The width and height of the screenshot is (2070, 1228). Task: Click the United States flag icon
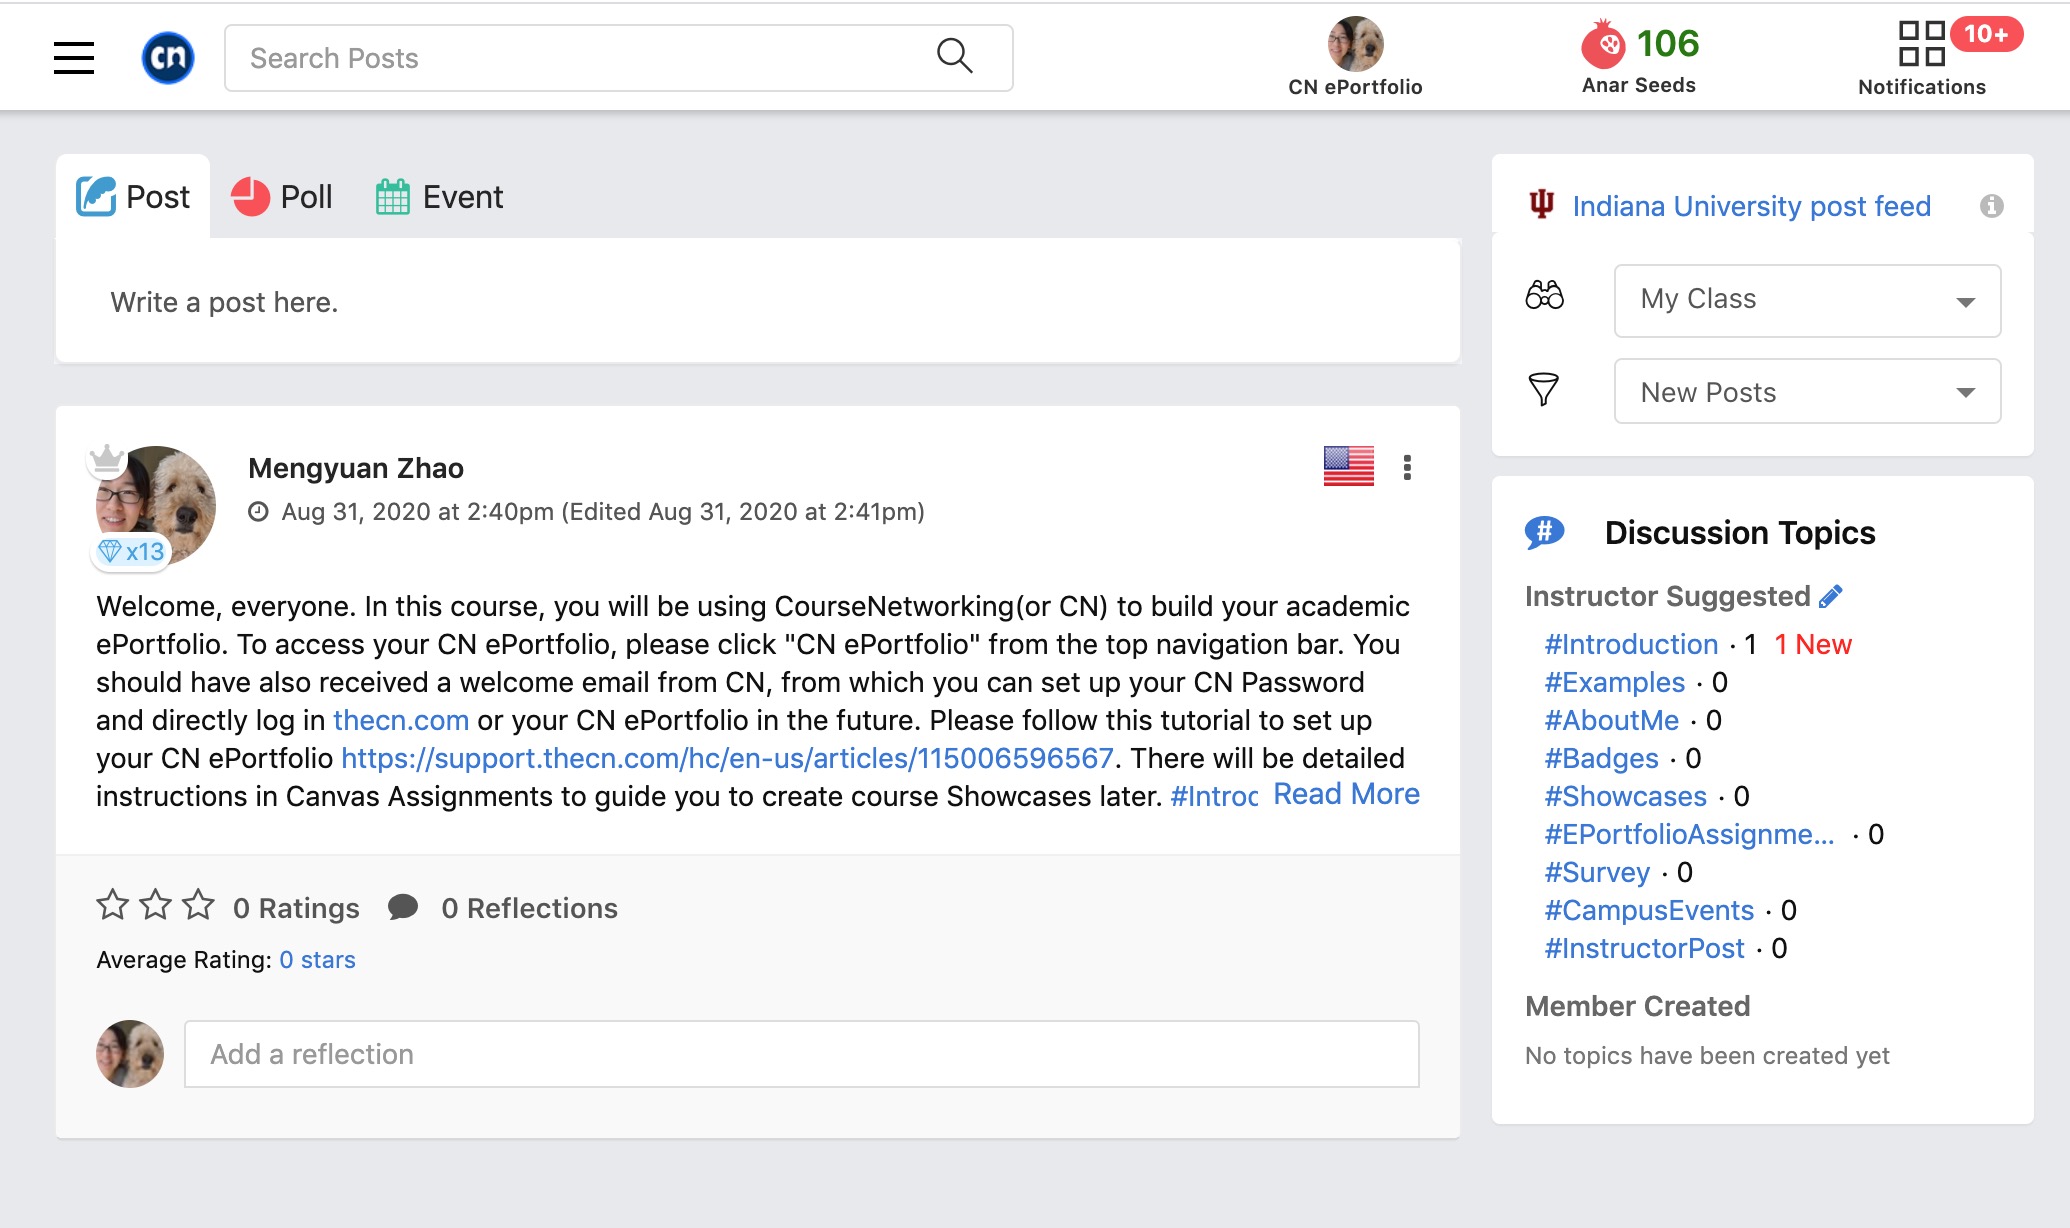point(1348,466)
